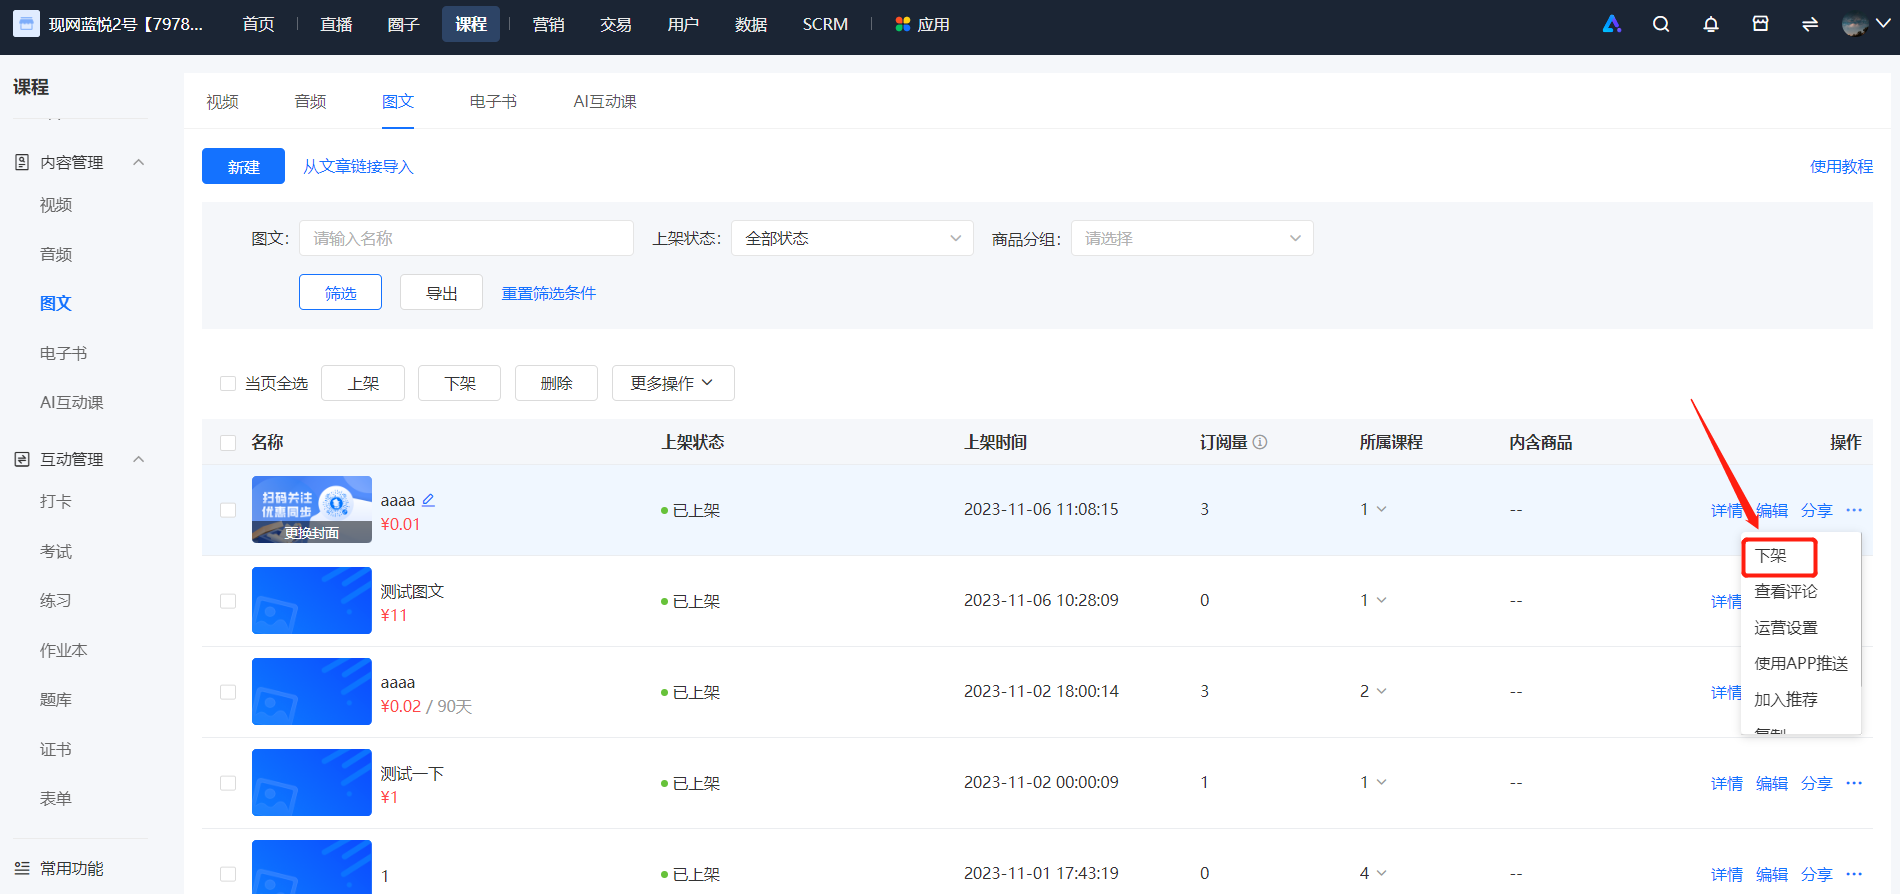Expand 所属课程 chevron in 2023-11-06 11:08:15 row
This screenshot has width=1900, height=894.
click(1382, 509)
